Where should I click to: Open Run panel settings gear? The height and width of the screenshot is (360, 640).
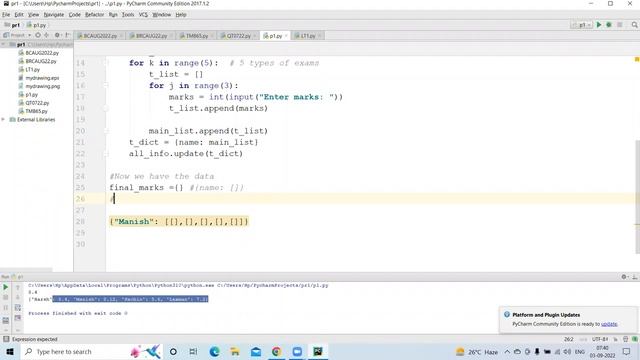pyautogui.click(x=624, y=277)
